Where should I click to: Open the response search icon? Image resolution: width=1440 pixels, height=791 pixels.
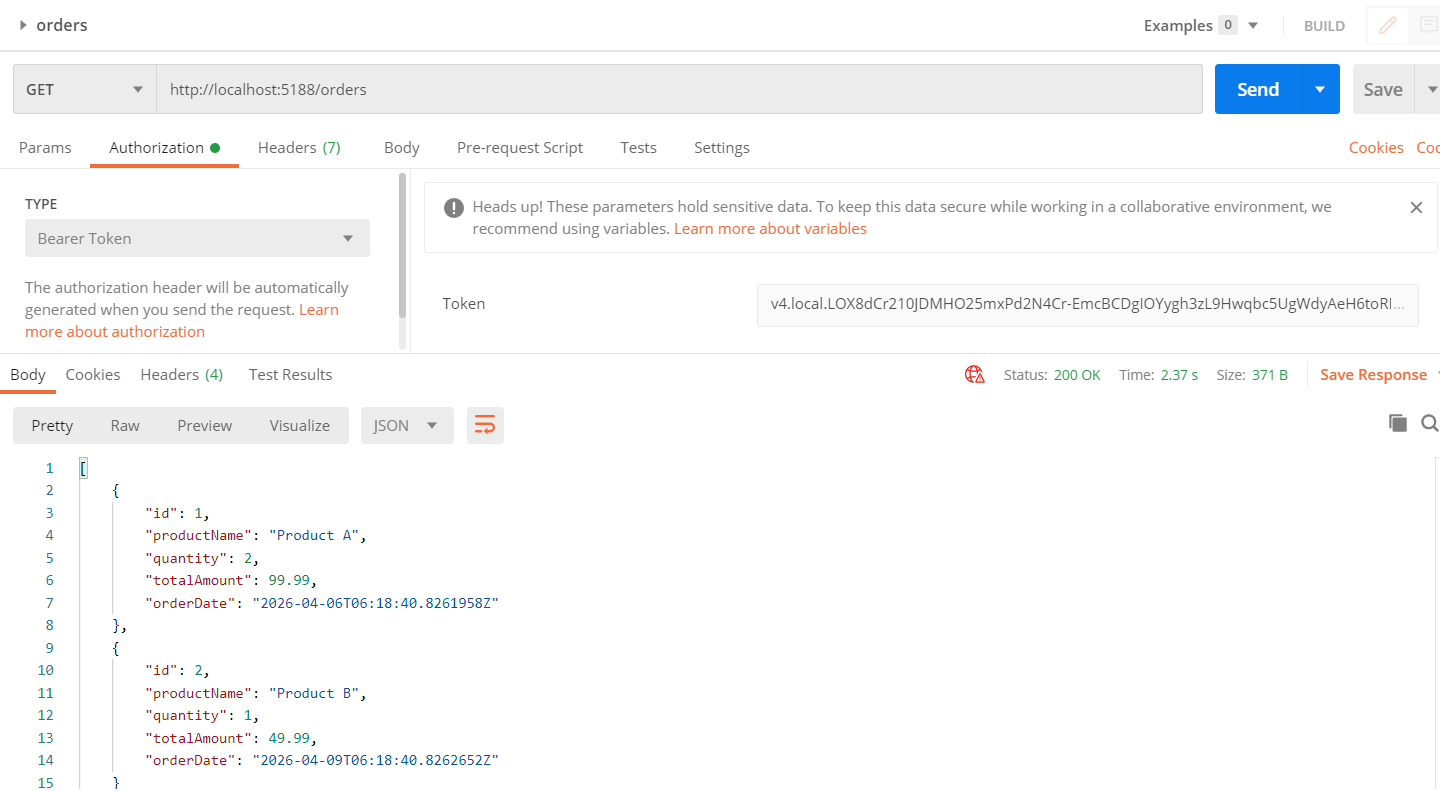pos(1429,423)
